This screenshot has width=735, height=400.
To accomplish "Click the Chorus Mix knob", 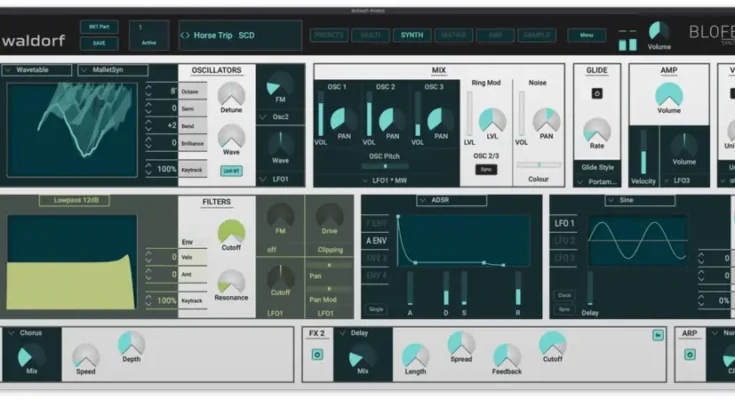I will tap(31, 356).
